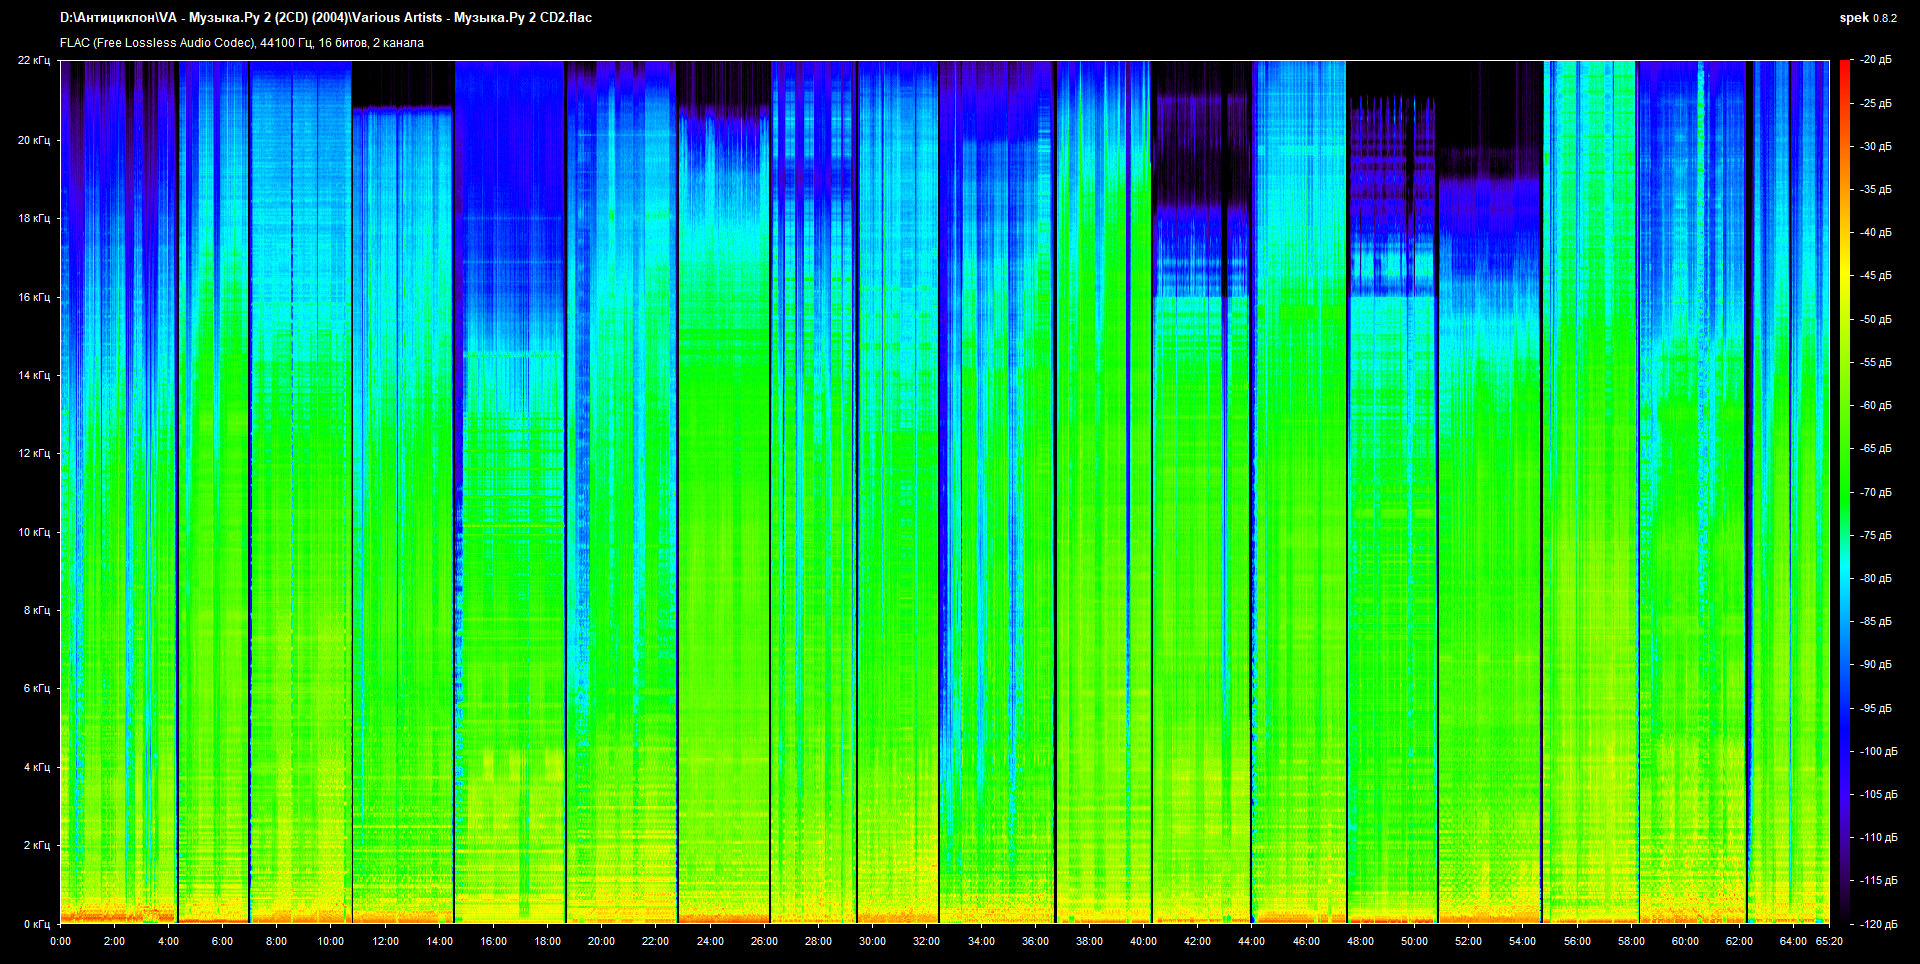Click the -50 дБ scale label
This screenshot has height=964, width=1920.
pyautogui.click(x=1876, y=319)
